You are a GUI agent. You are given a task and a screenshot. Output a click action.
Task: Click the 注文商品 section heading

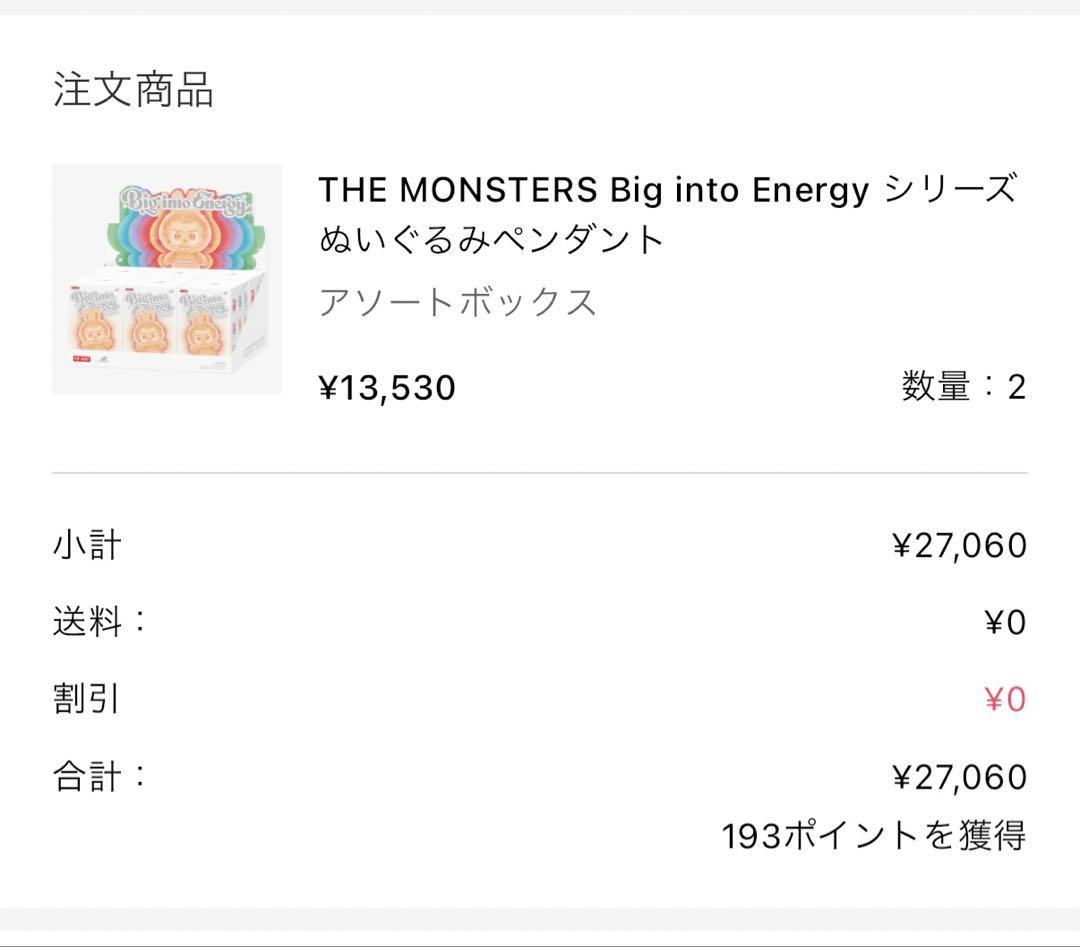(133, 90)
